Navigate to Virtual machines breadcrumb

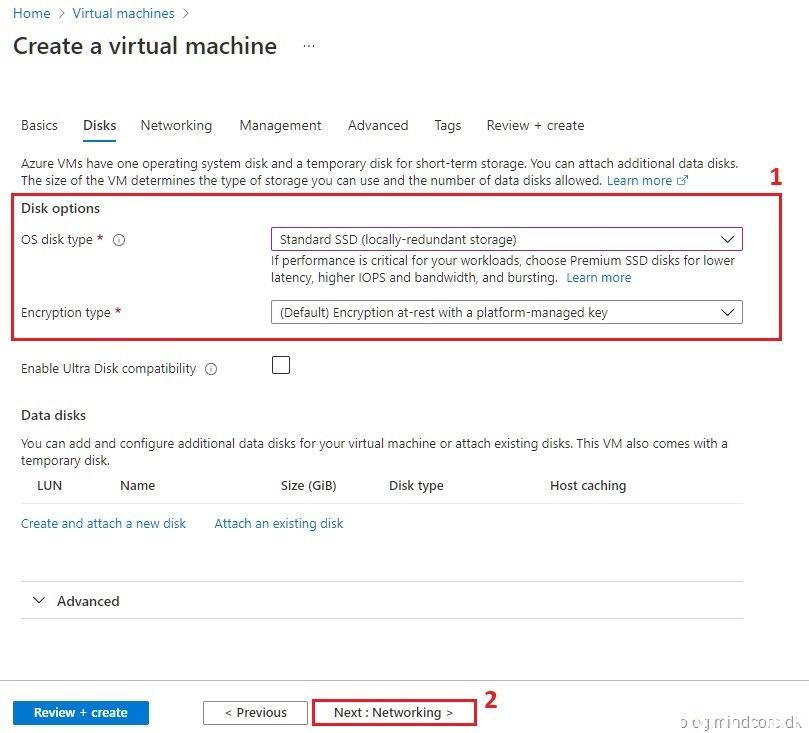point(123,13)
